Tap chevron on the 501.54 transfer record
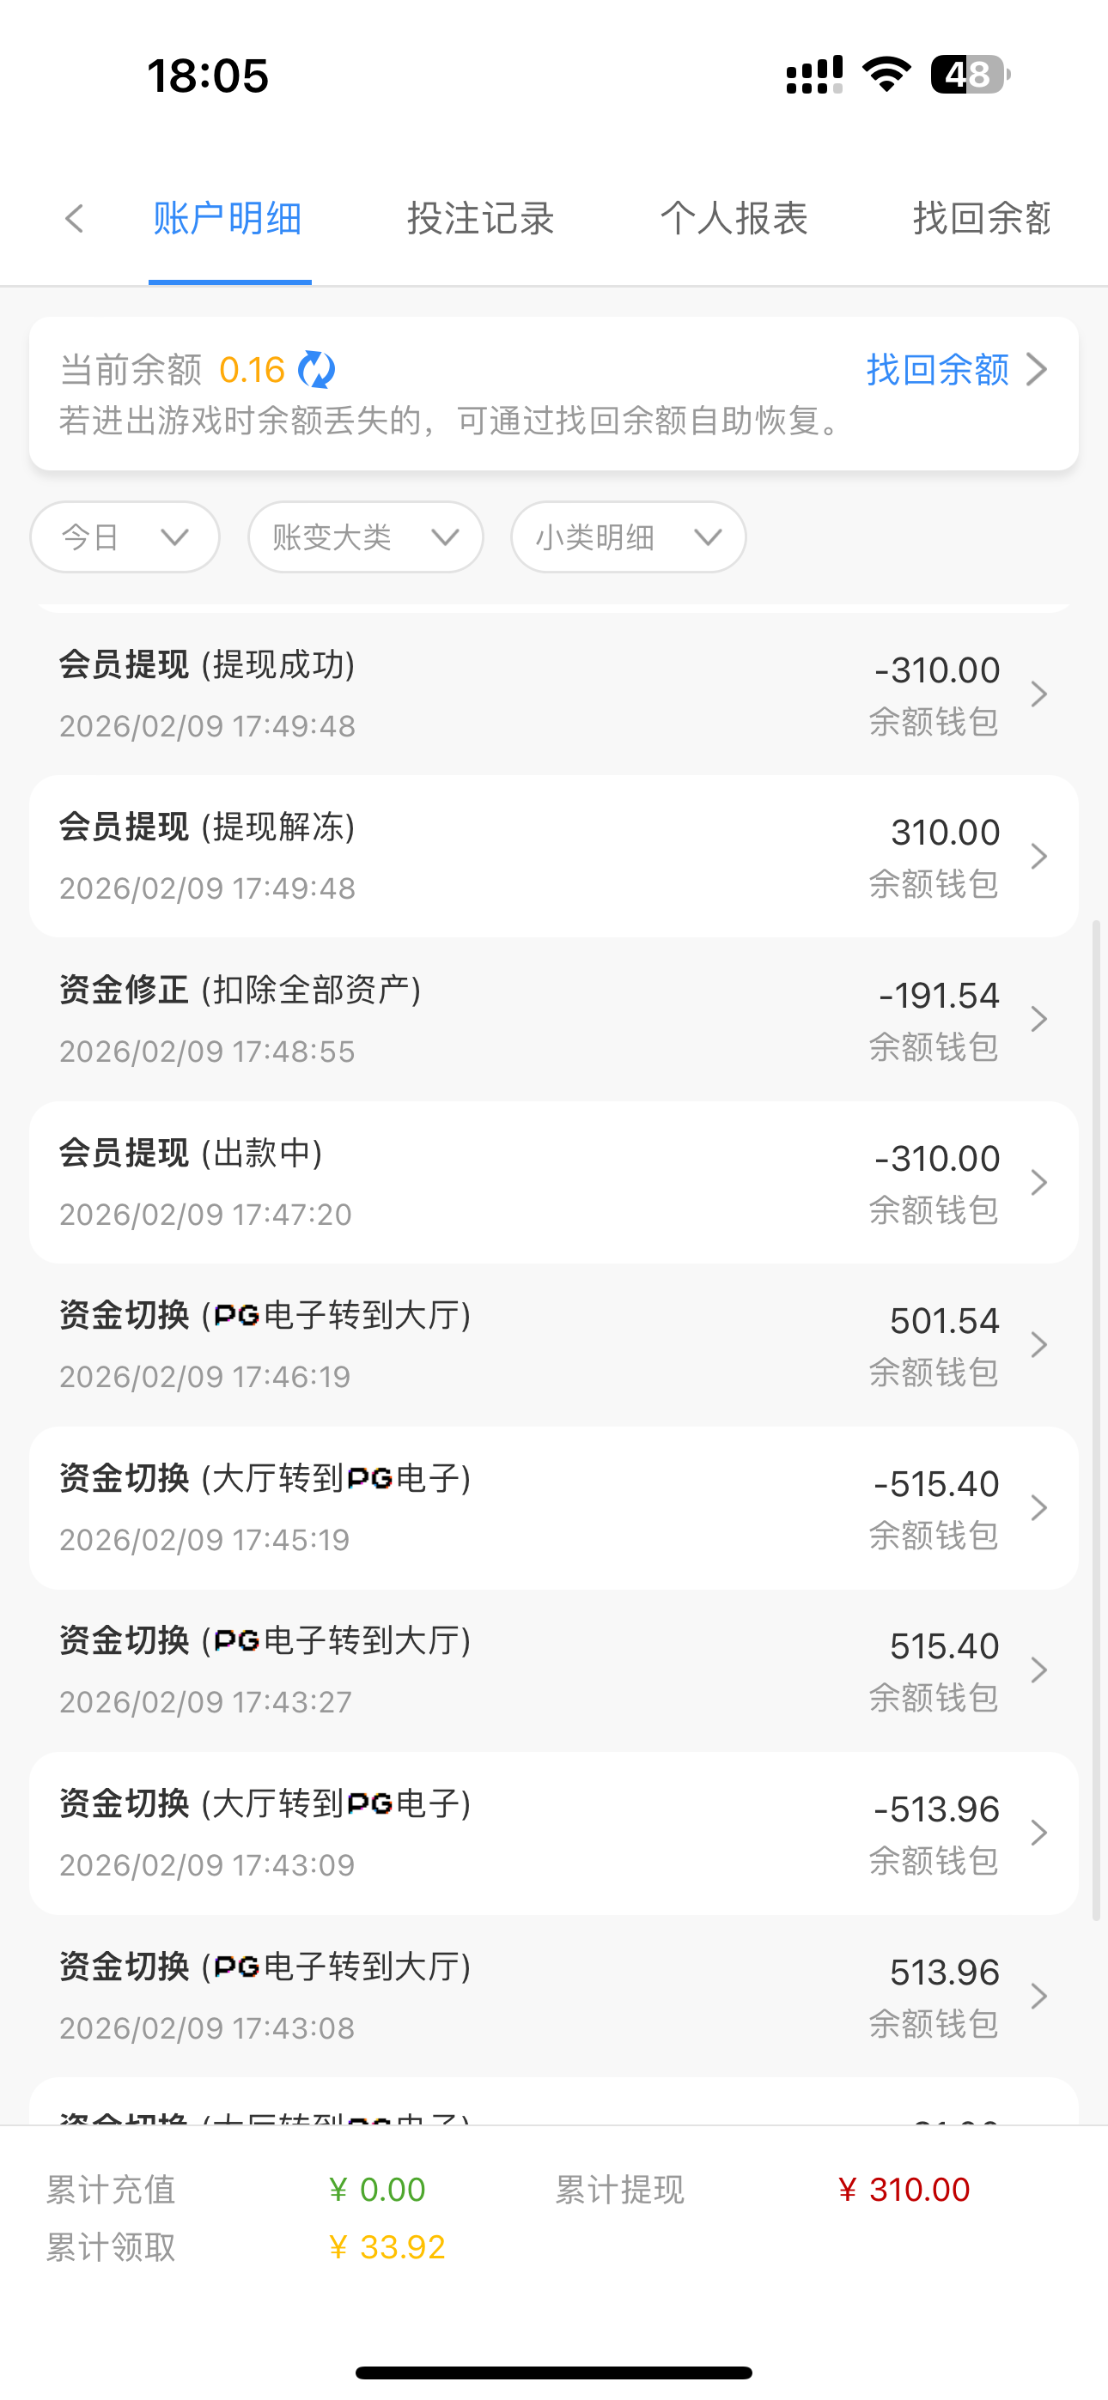Viewport: 1108px width, 2400px height. pyautogui.click(x=1039, y=1345)
